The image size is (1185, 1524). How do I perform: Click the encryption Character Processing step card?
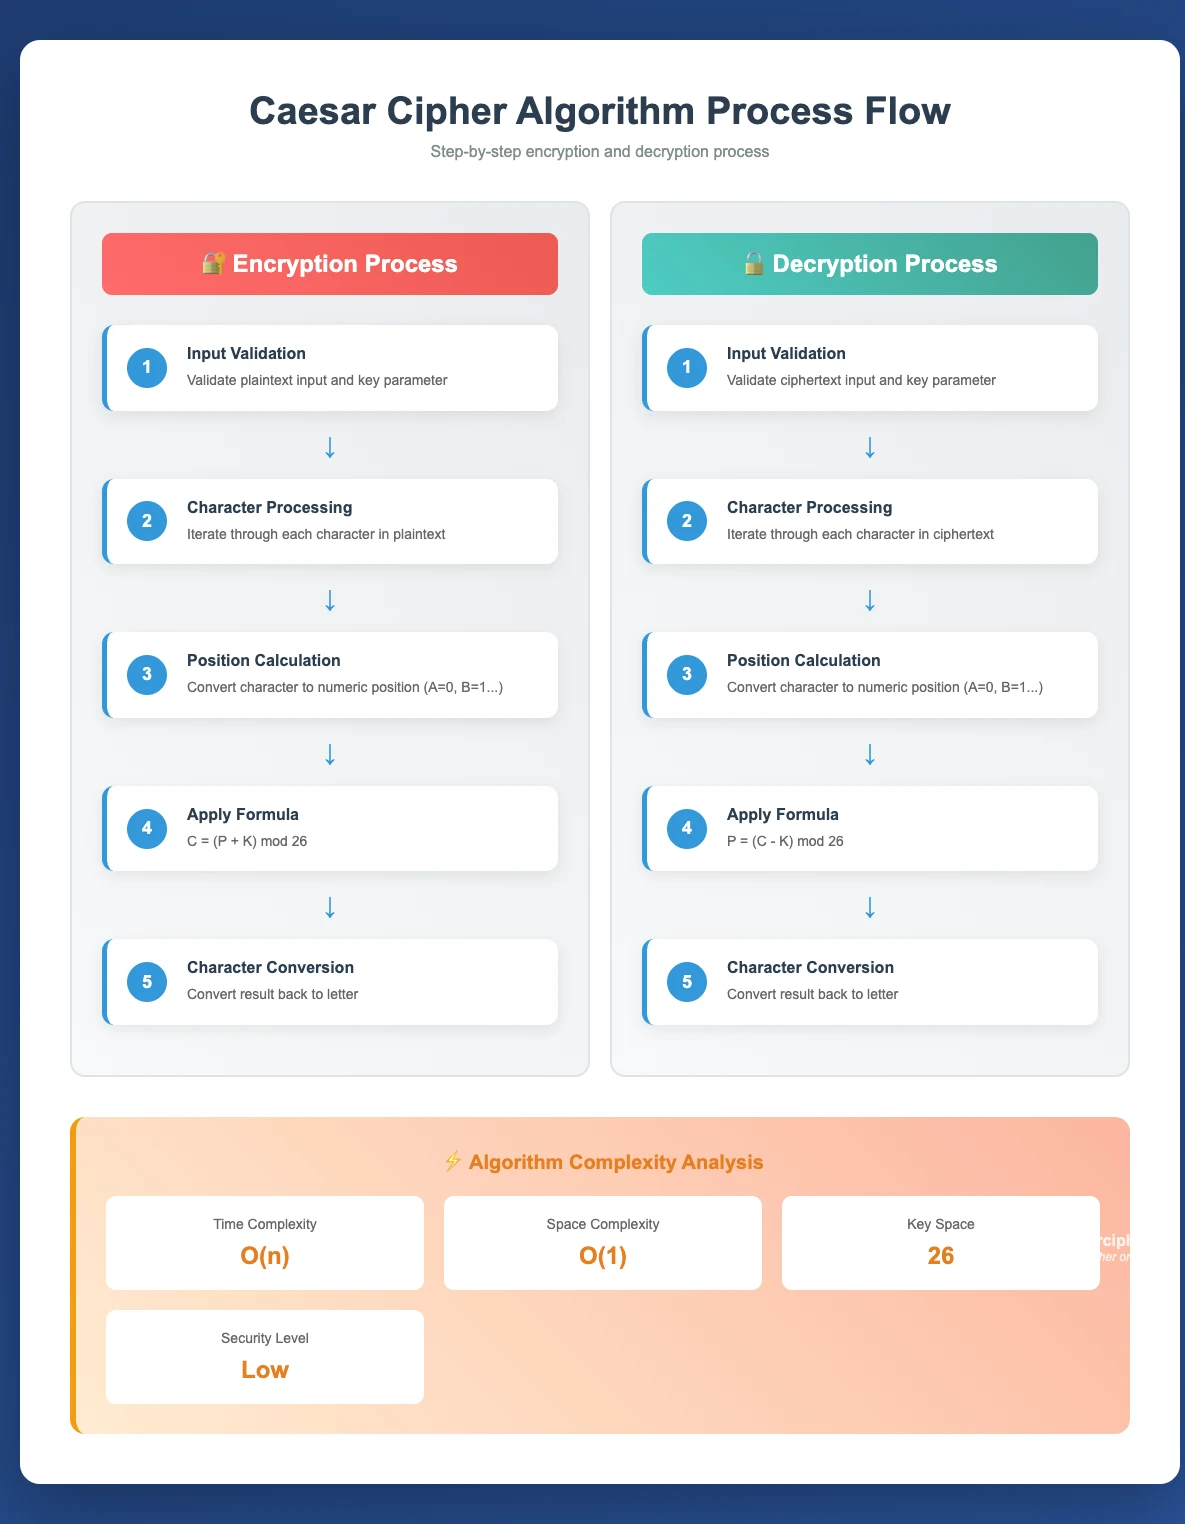point(330,522)
